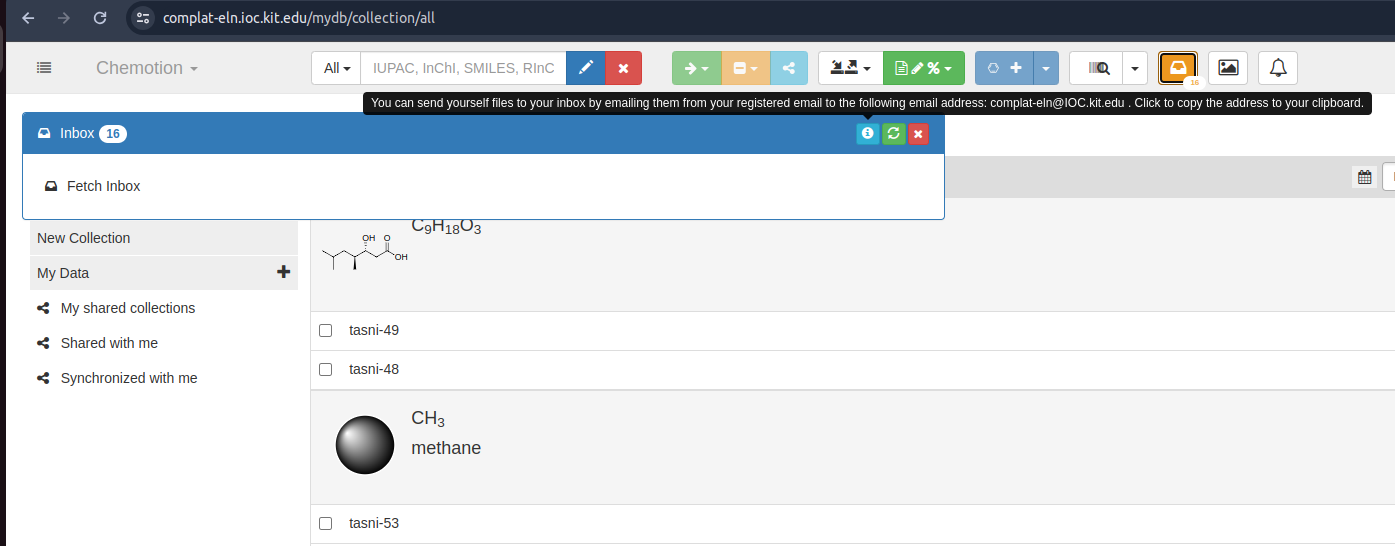This screenshot has height=546, width=1395.
Task: Close the Inbox panel with red X
Action: coord(918,134)
